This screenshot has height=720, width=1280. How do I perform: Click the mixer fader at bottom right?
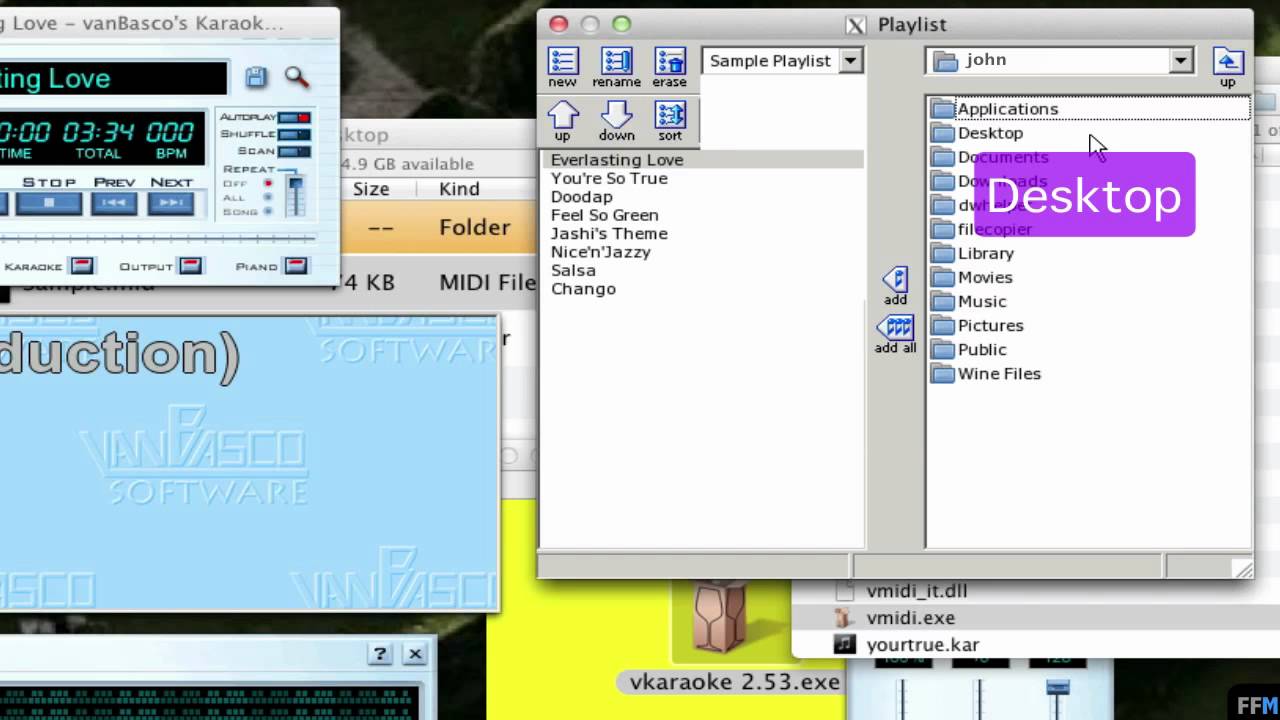(x=1058, y=688)
